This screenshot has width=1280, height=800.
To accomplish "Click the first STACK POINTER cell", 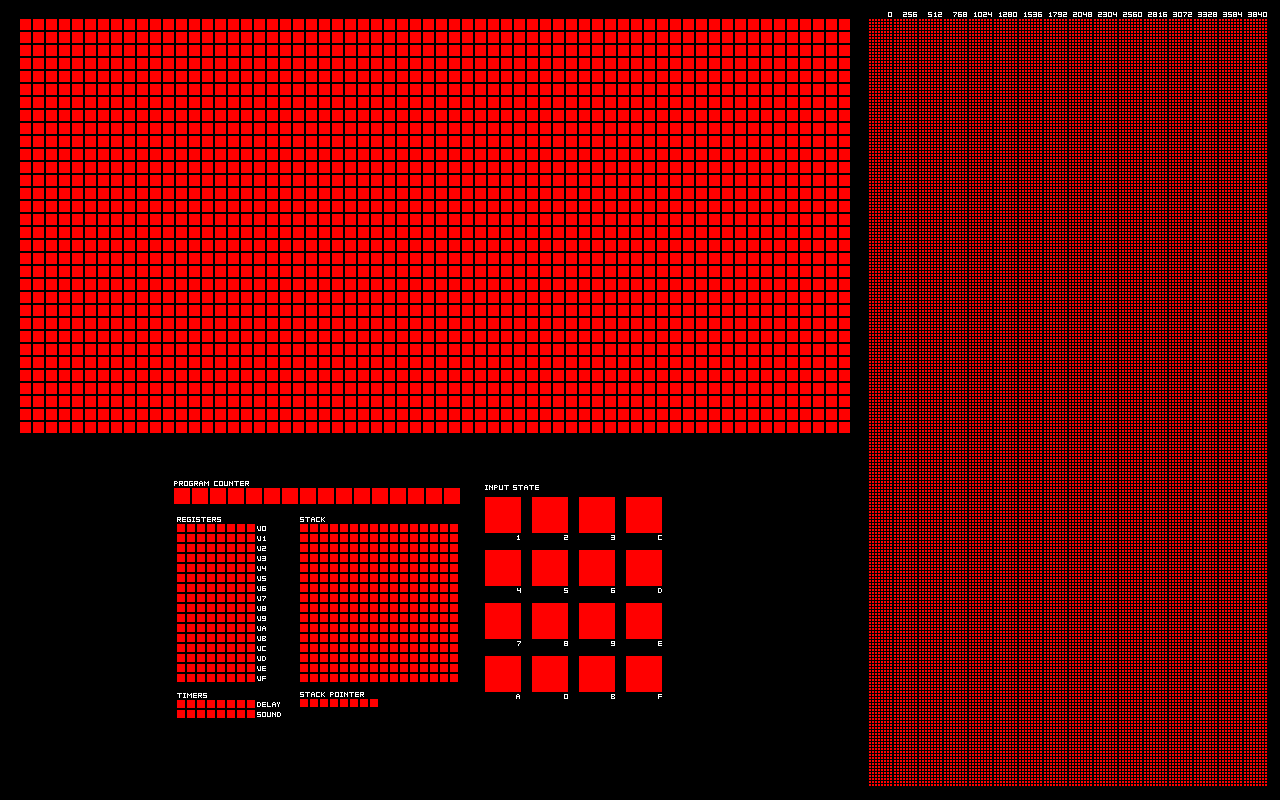I will point(303,703).
